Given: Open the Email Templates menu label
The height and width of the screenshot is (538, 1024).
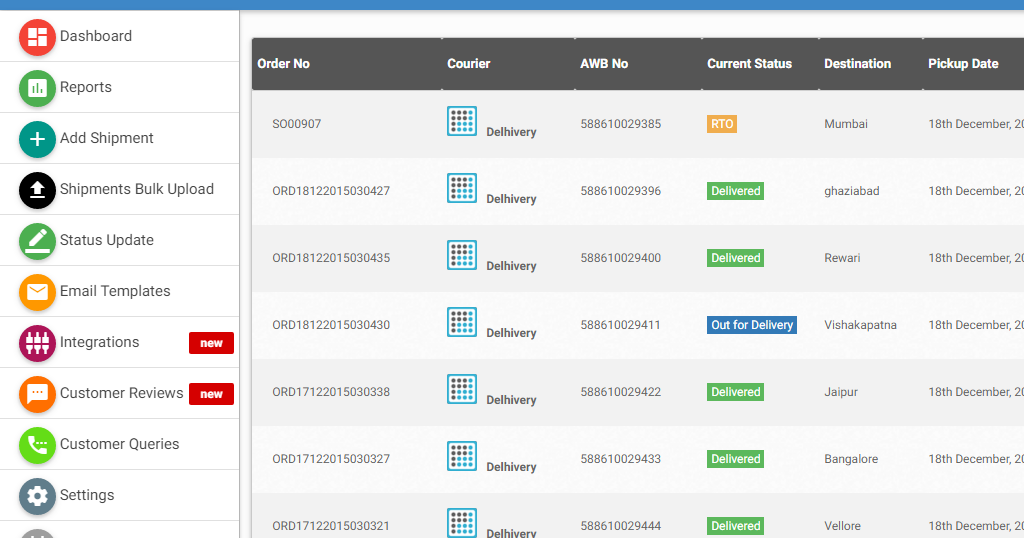Looking at the screenshot, I should 115,291.
